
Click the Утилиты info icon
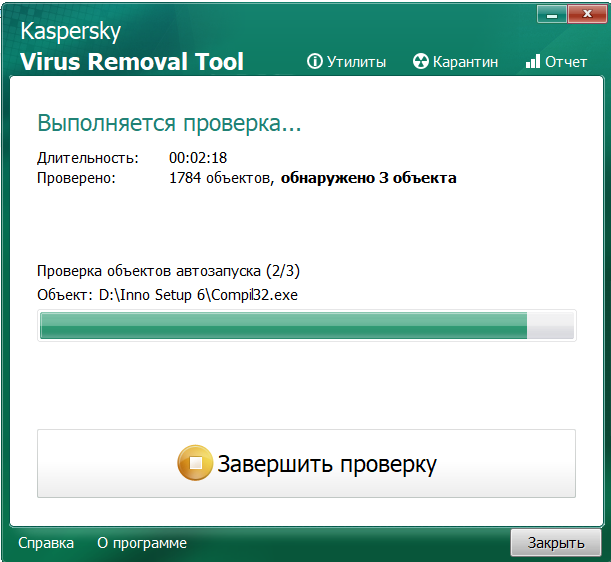point(314,61)
